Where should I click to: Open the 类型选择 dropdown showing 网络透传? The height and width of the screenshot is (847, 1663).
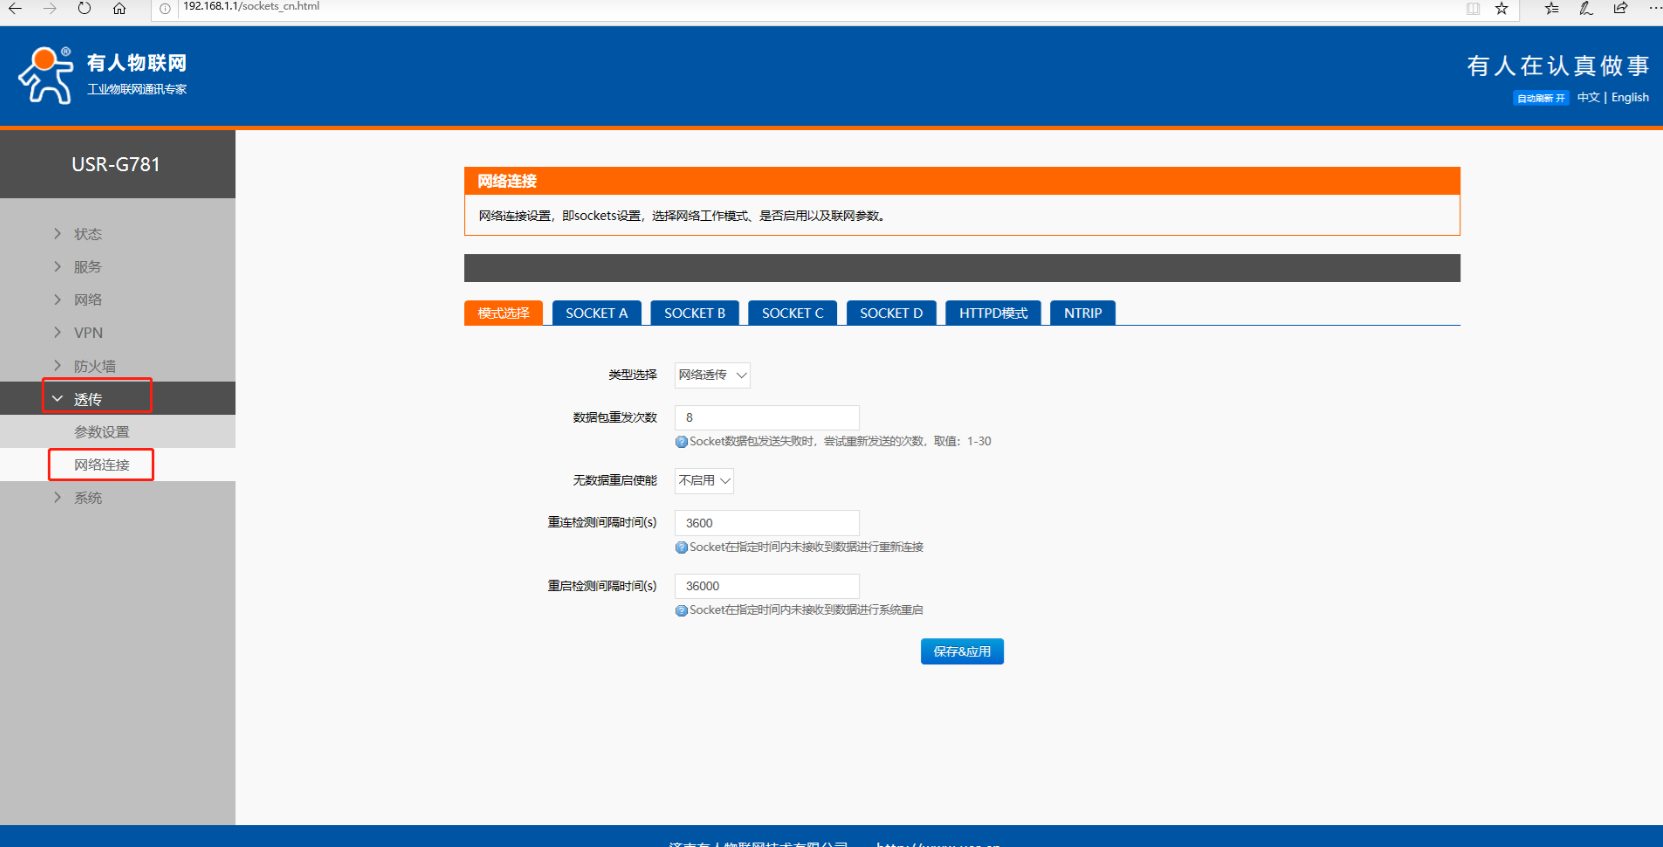[x=712, y=375]
